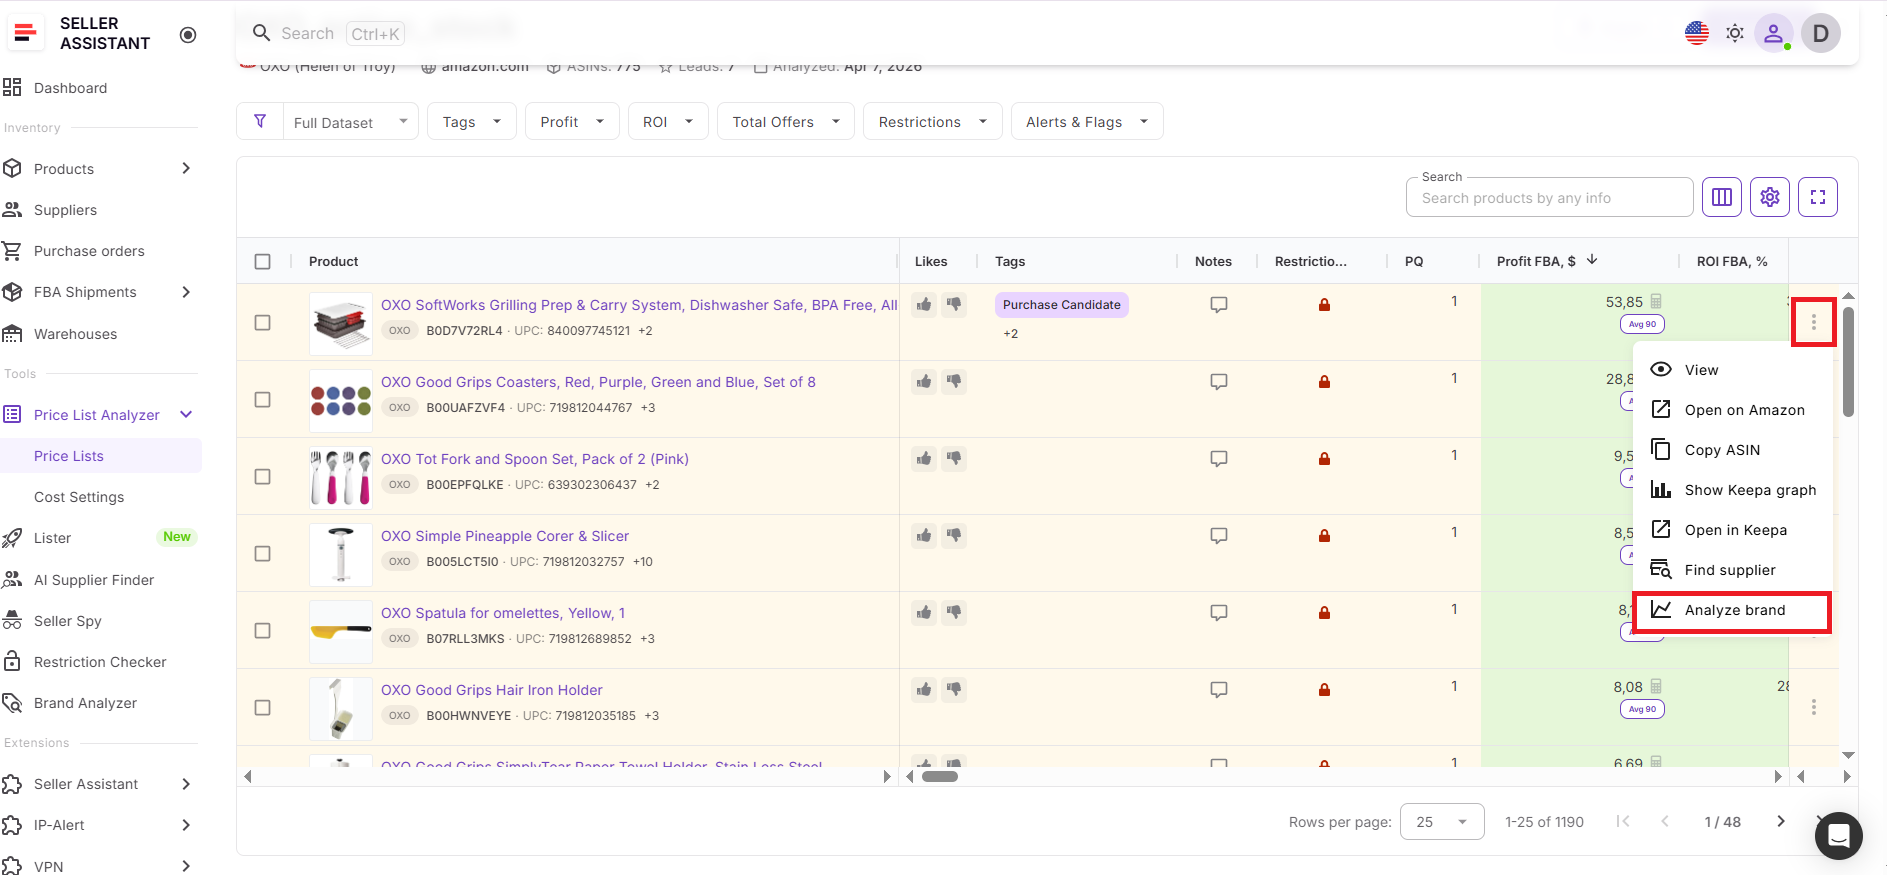Check the OXO Tot Fork and Spoon row
Image resolution: width=1887 pixels, height=875 pixels.
263,476
